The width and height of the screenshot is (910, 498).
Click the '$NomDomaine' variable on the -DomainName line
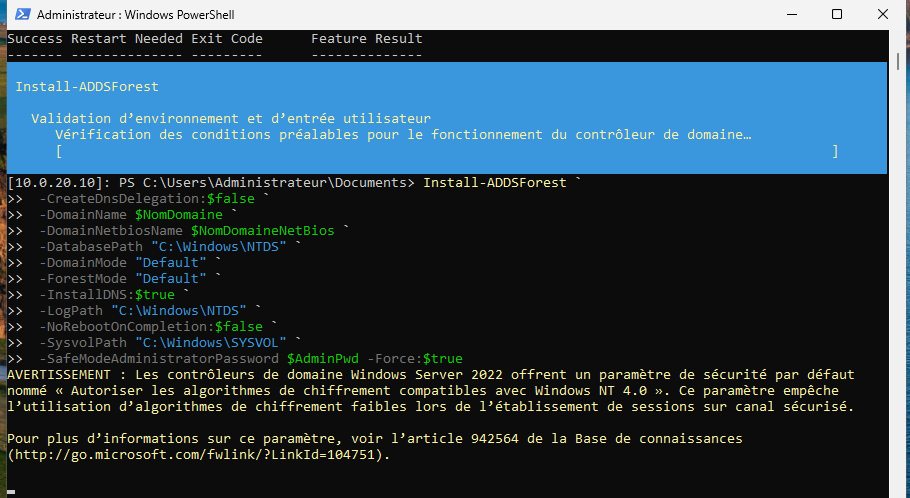point(179,215)
